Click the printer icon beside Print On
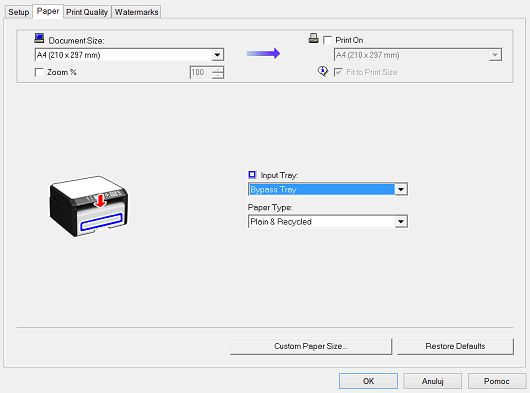The image size is (530, 393). tap(313, 38)
